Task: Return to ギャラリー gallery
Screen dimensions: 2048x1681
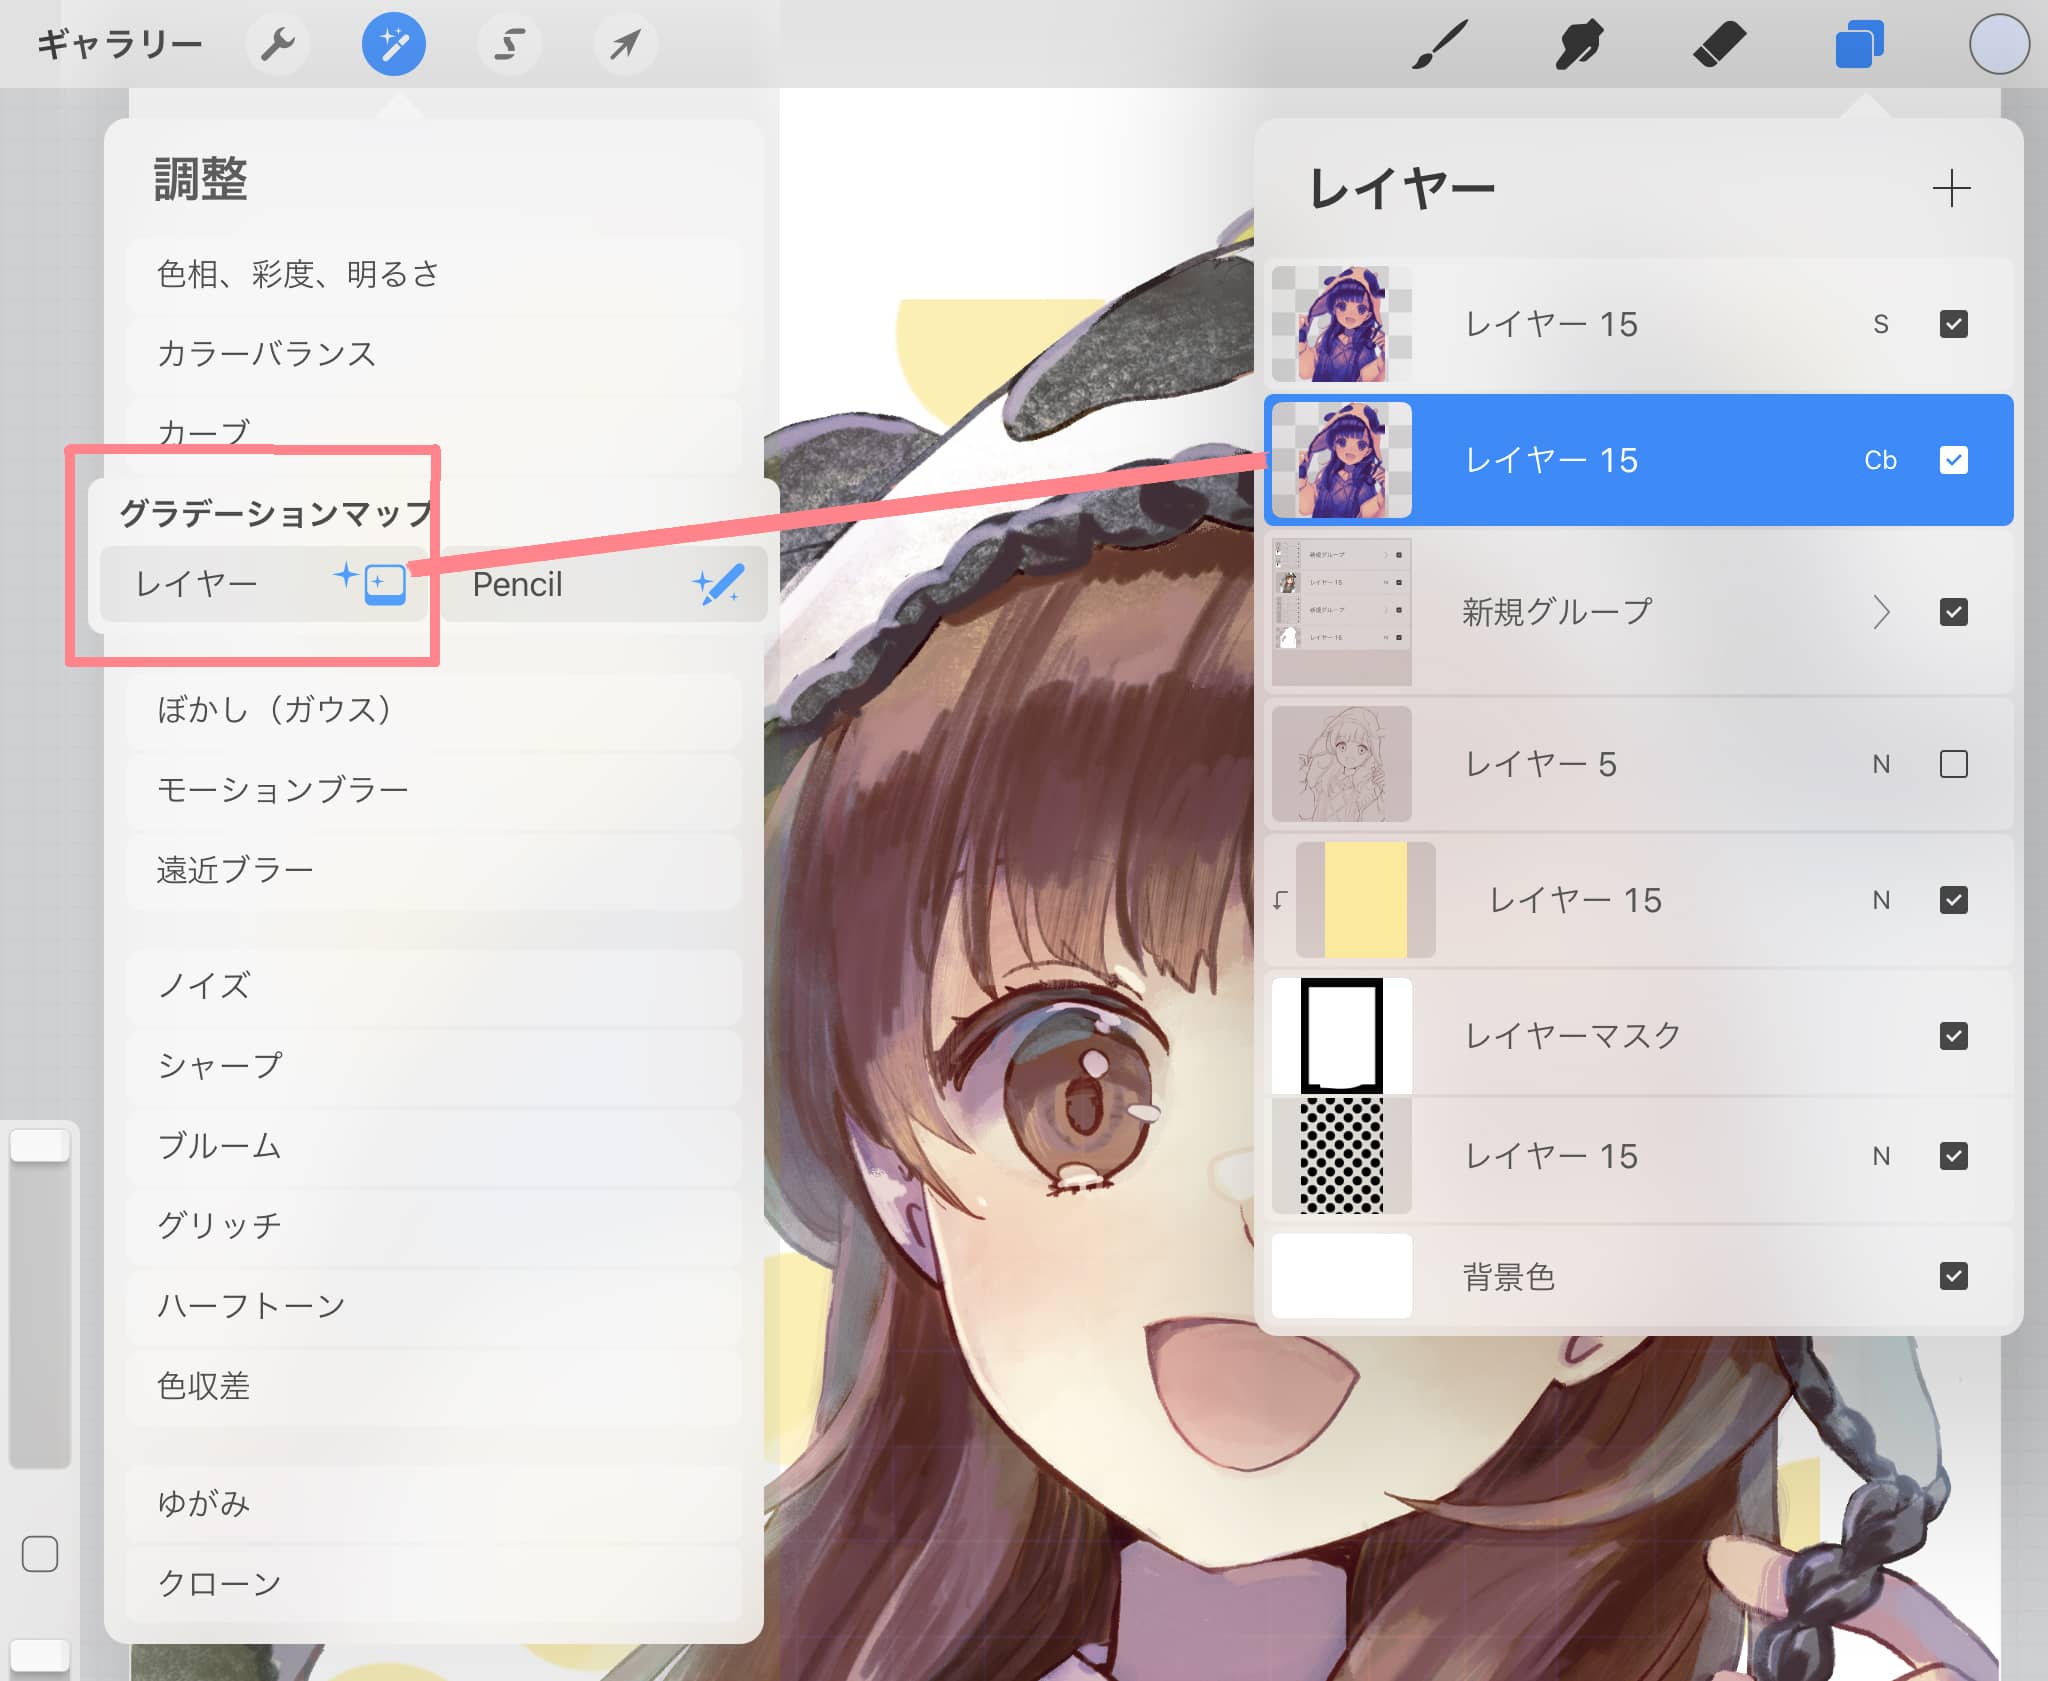Action: tap(119, 44)
